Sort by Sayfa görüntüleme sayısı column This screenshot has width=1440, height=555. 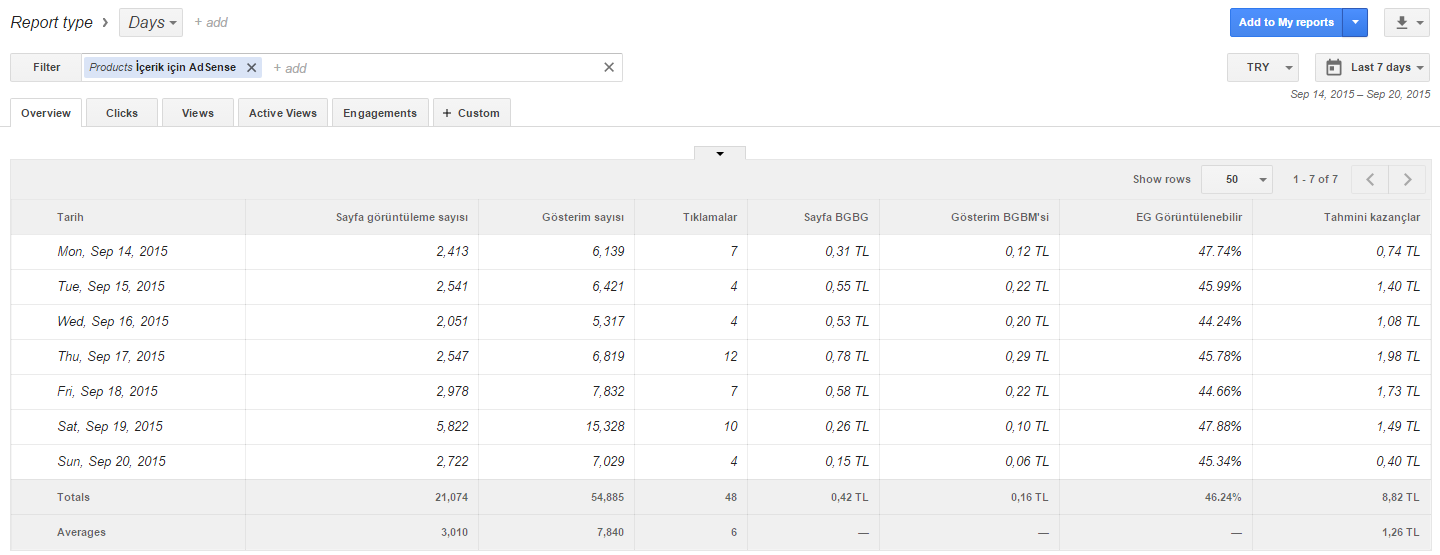coord(402,217)
